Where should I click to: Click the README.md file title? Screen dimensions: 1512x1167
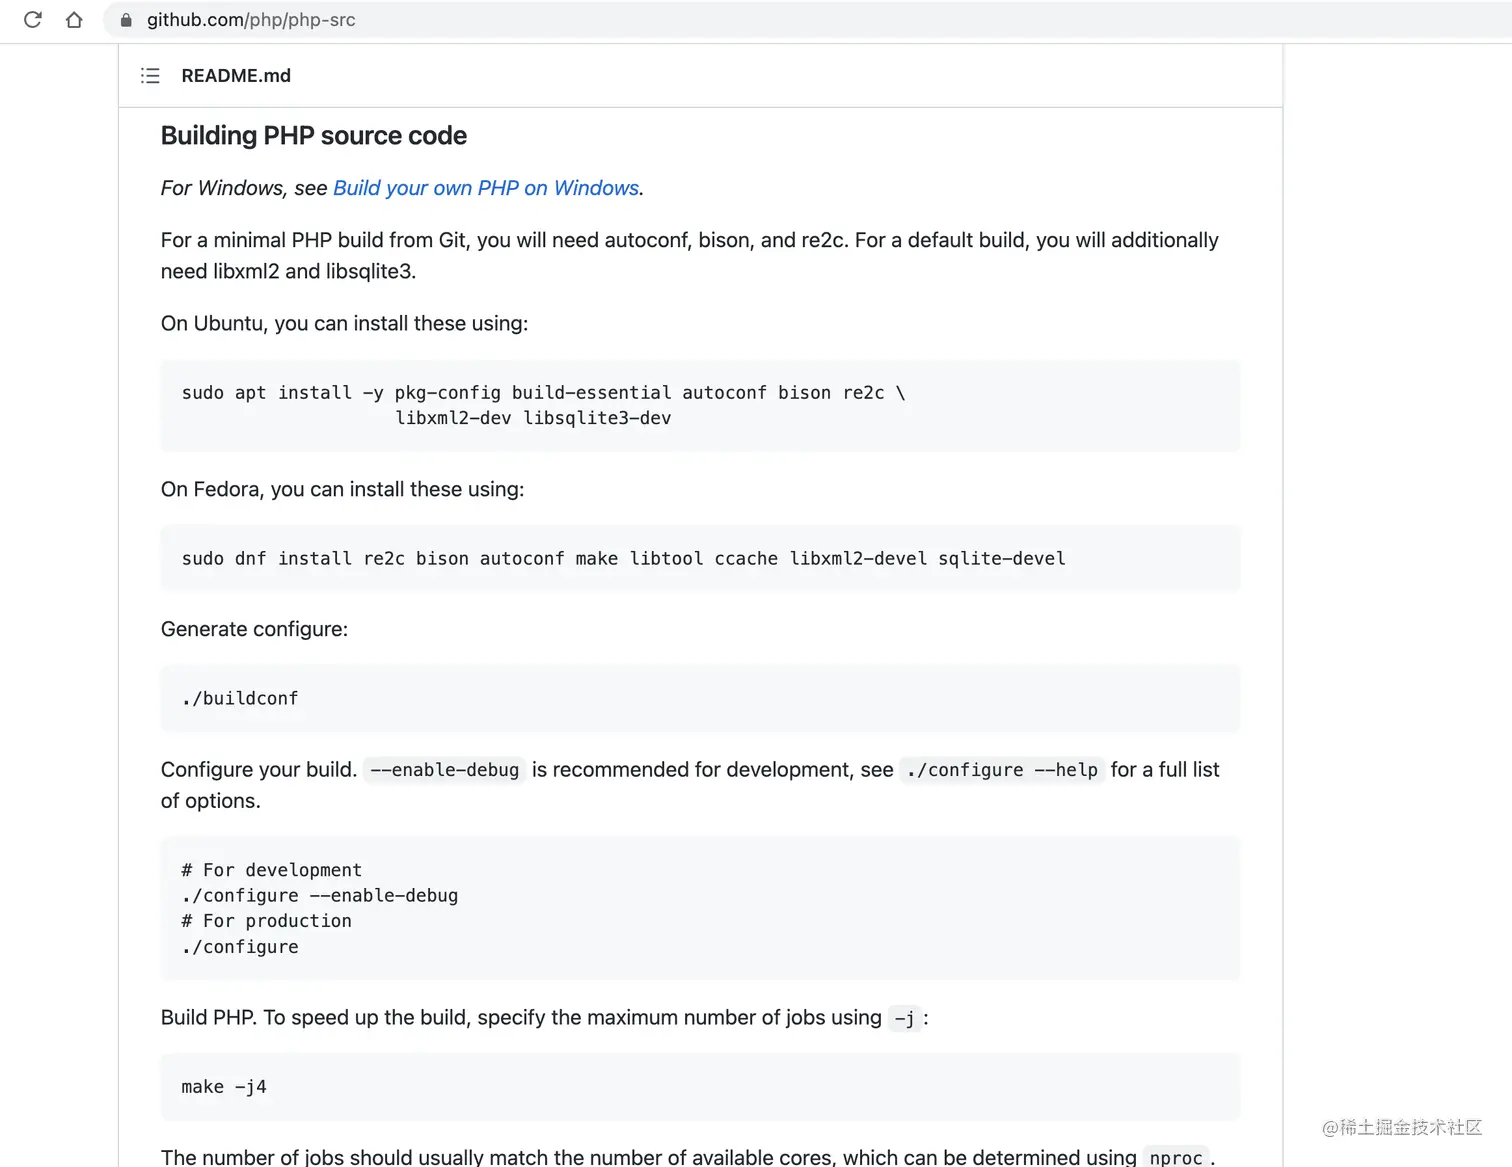click(x=236, y=76)
